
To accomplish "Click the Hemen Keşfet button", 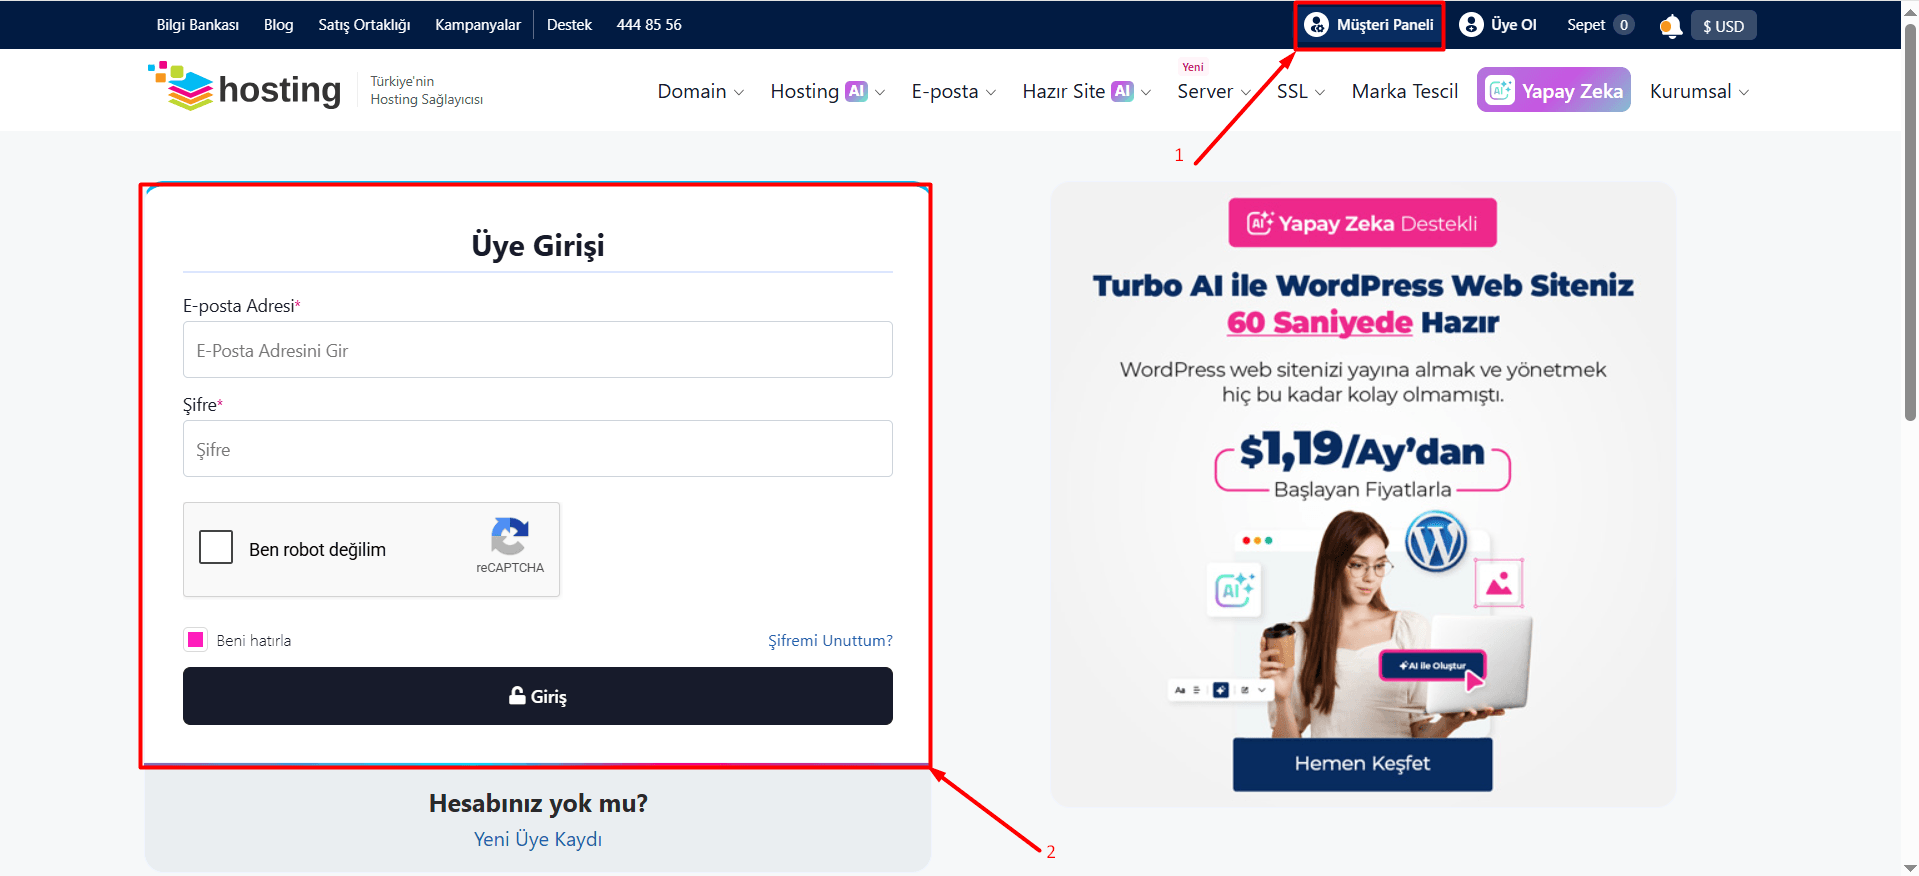I will pos(1362,764).
